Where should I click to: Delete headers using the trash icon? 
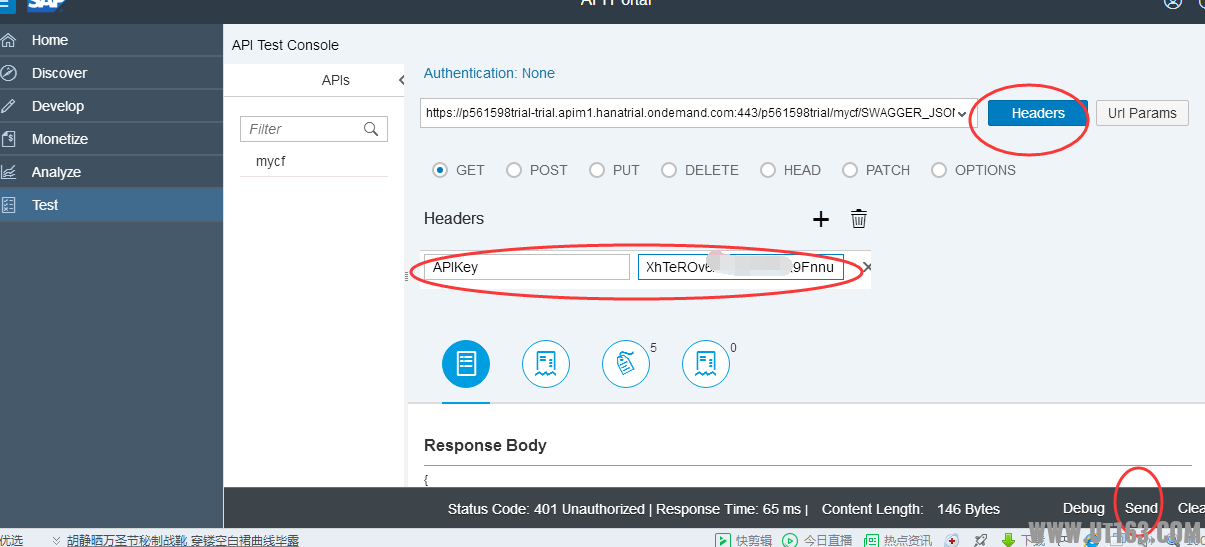tap(858, 219)
